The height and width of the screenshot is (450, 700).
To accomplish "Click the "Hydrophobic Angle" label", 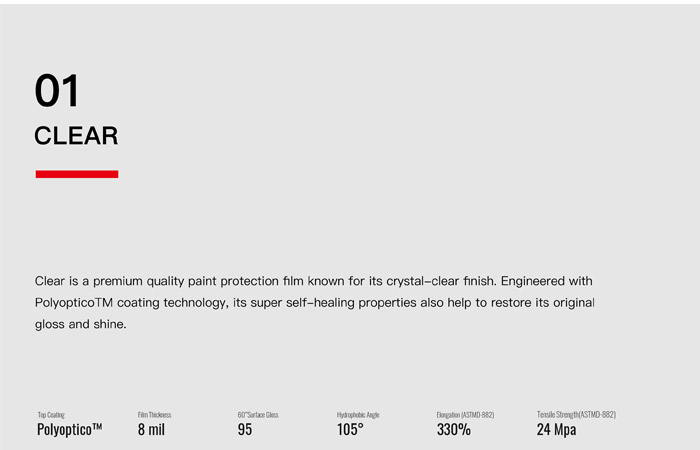I will pos(358,415).
